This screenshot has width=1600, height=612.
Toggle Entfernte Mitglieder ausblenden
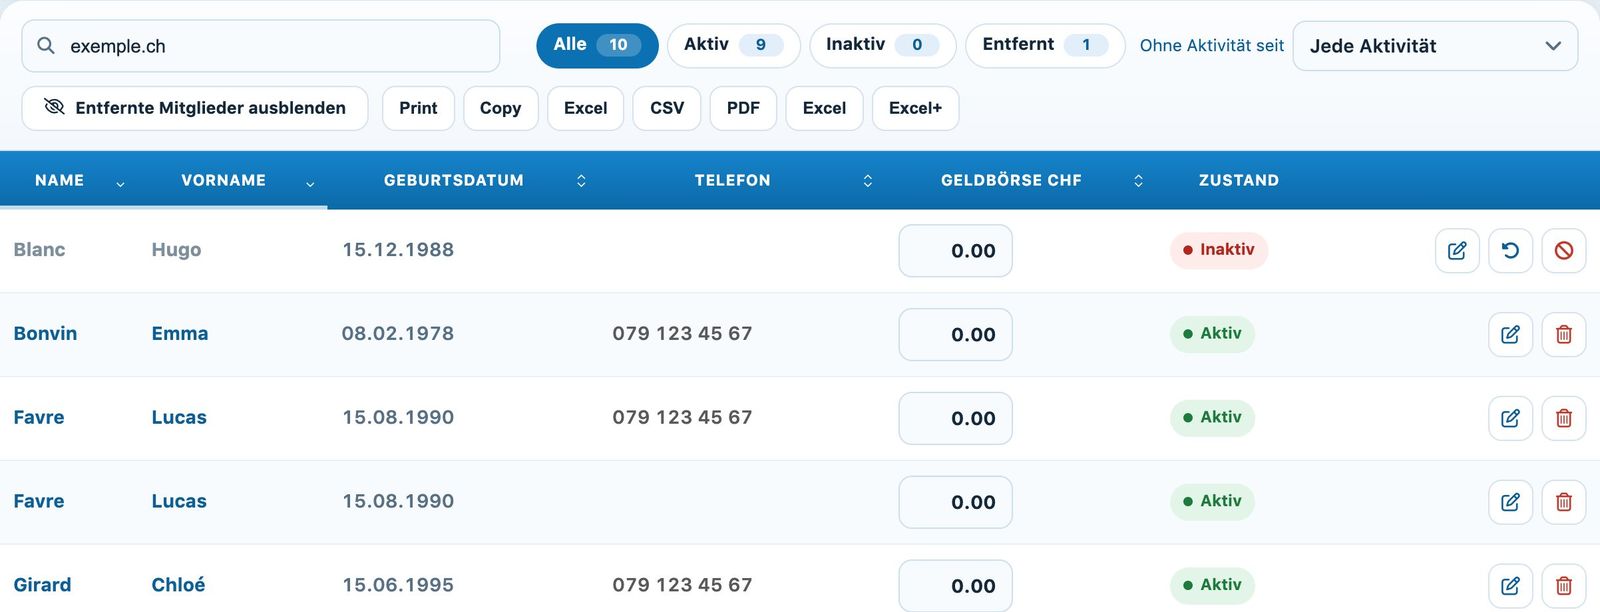195,108
